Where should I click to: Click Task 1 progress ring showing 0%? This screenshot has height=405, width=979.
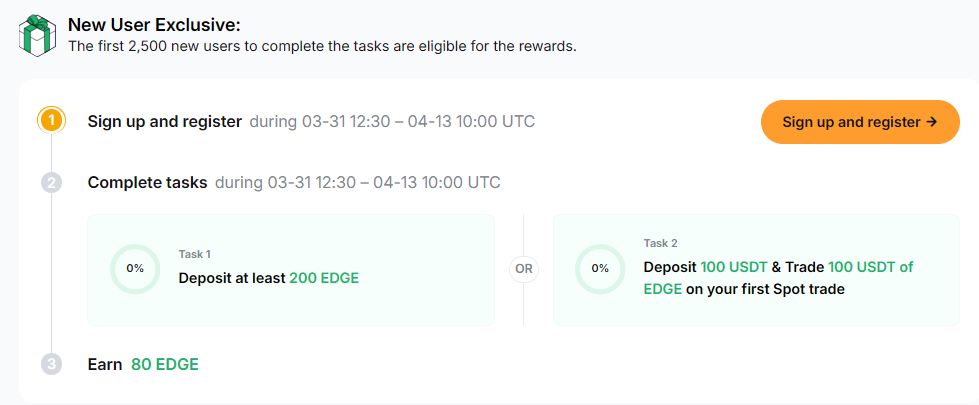tap(135, 269)
